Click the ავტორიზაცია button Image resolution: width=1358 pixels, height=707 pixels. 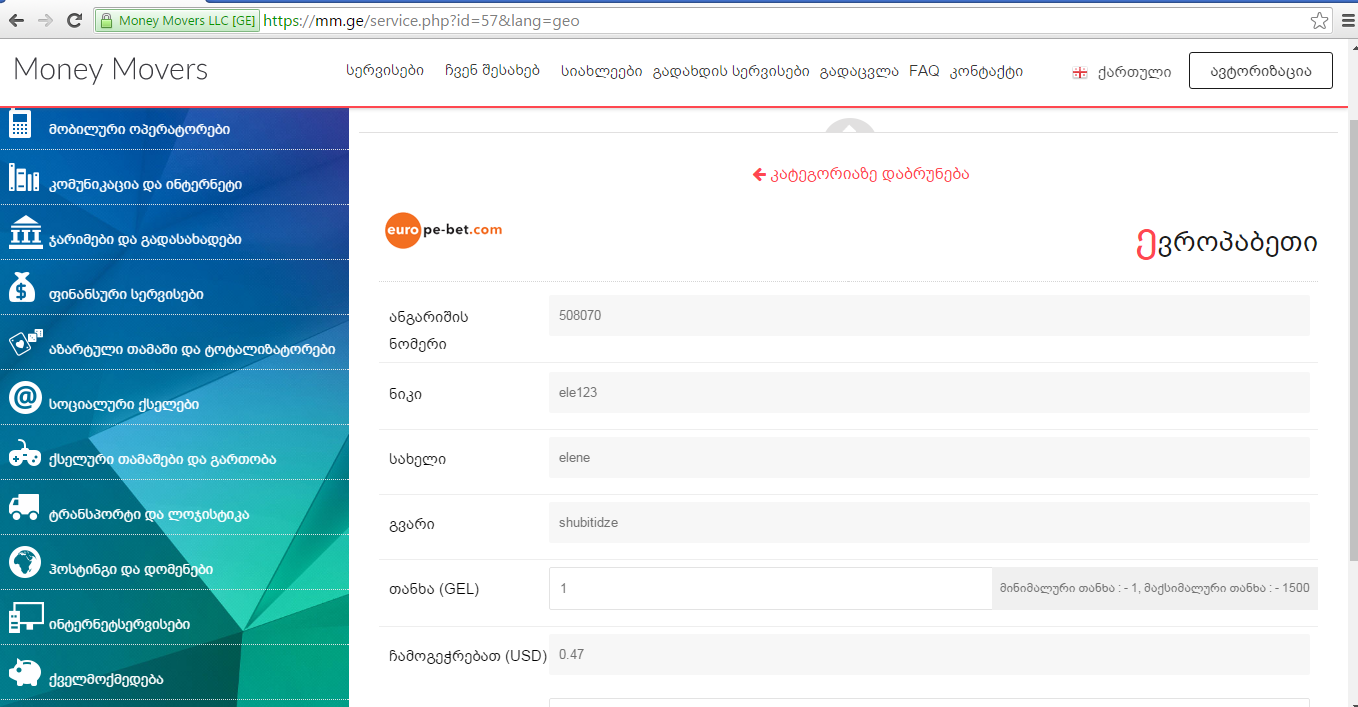(x=1260, y=71)
